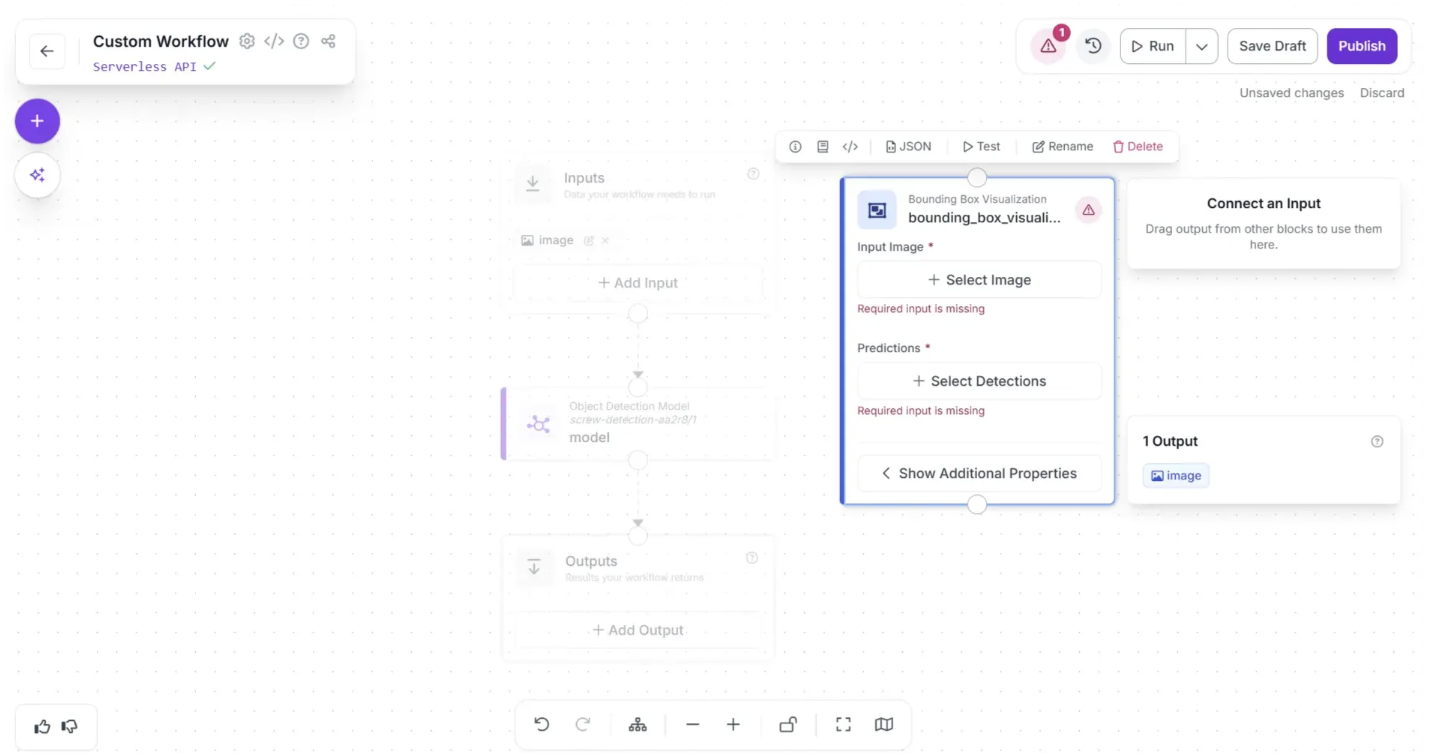Expand Show Additional Properties
Screen dimensions: 1448x756
[x=978, y=473]
